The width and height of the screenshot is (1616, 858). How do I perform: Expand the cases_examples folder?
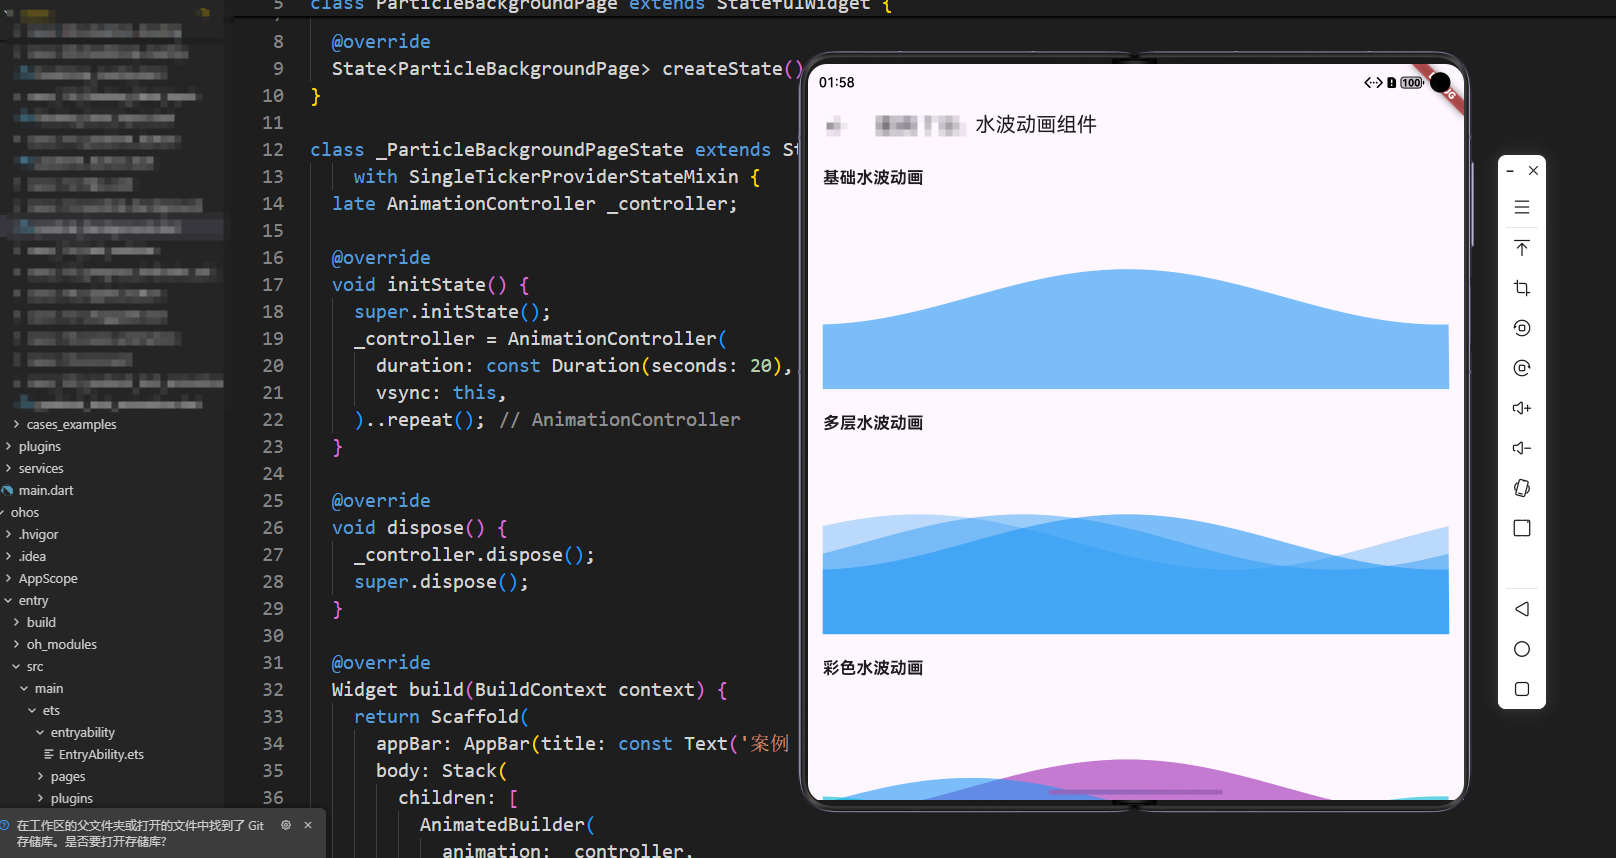(16, 424)
